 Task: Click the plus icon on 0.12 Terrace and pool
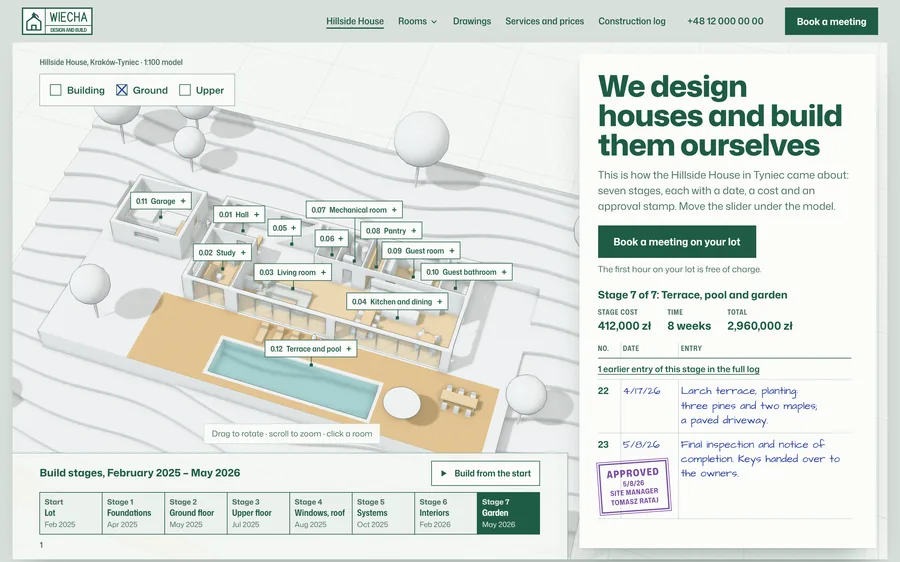click(348, 348)
